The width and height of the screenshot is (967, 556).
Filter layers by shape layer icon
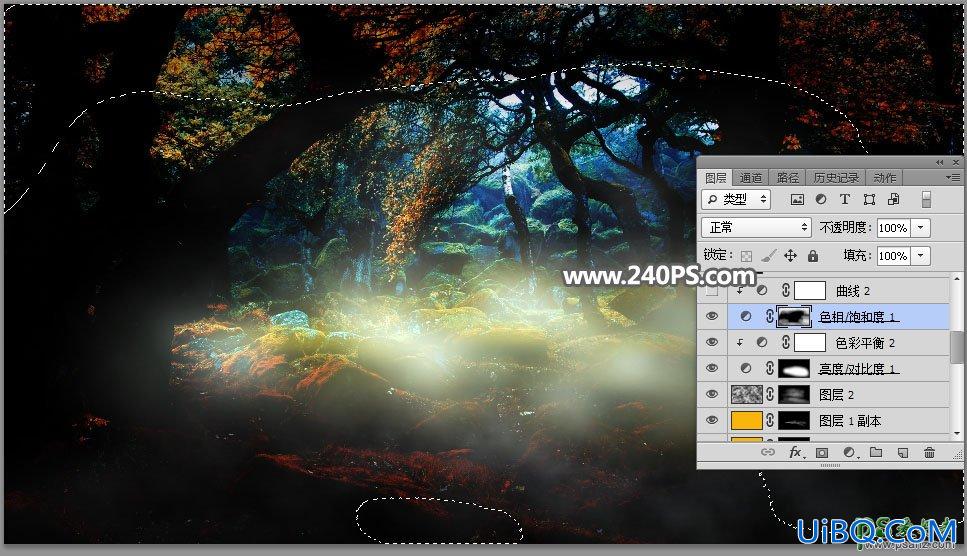(x=869, y=199)
